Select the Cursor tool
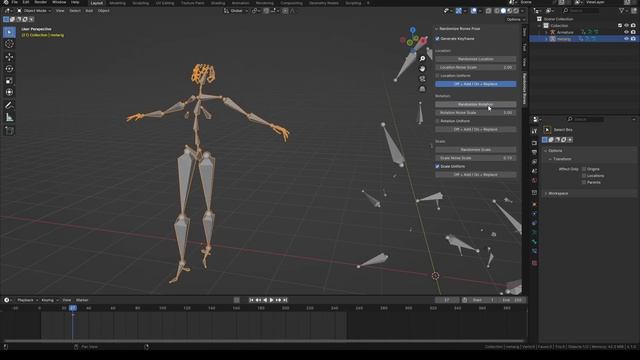Screen dimensions: 640x360 click(9, 44)
